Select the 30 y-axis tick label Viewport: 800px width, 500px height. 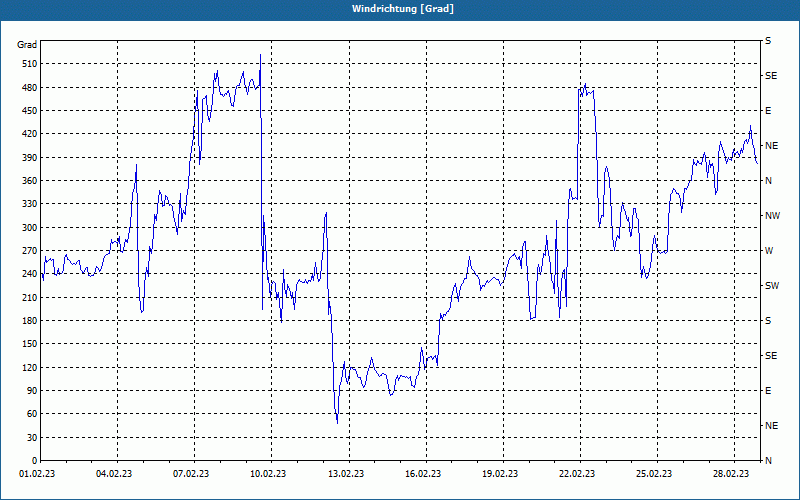tap(32, 437)
